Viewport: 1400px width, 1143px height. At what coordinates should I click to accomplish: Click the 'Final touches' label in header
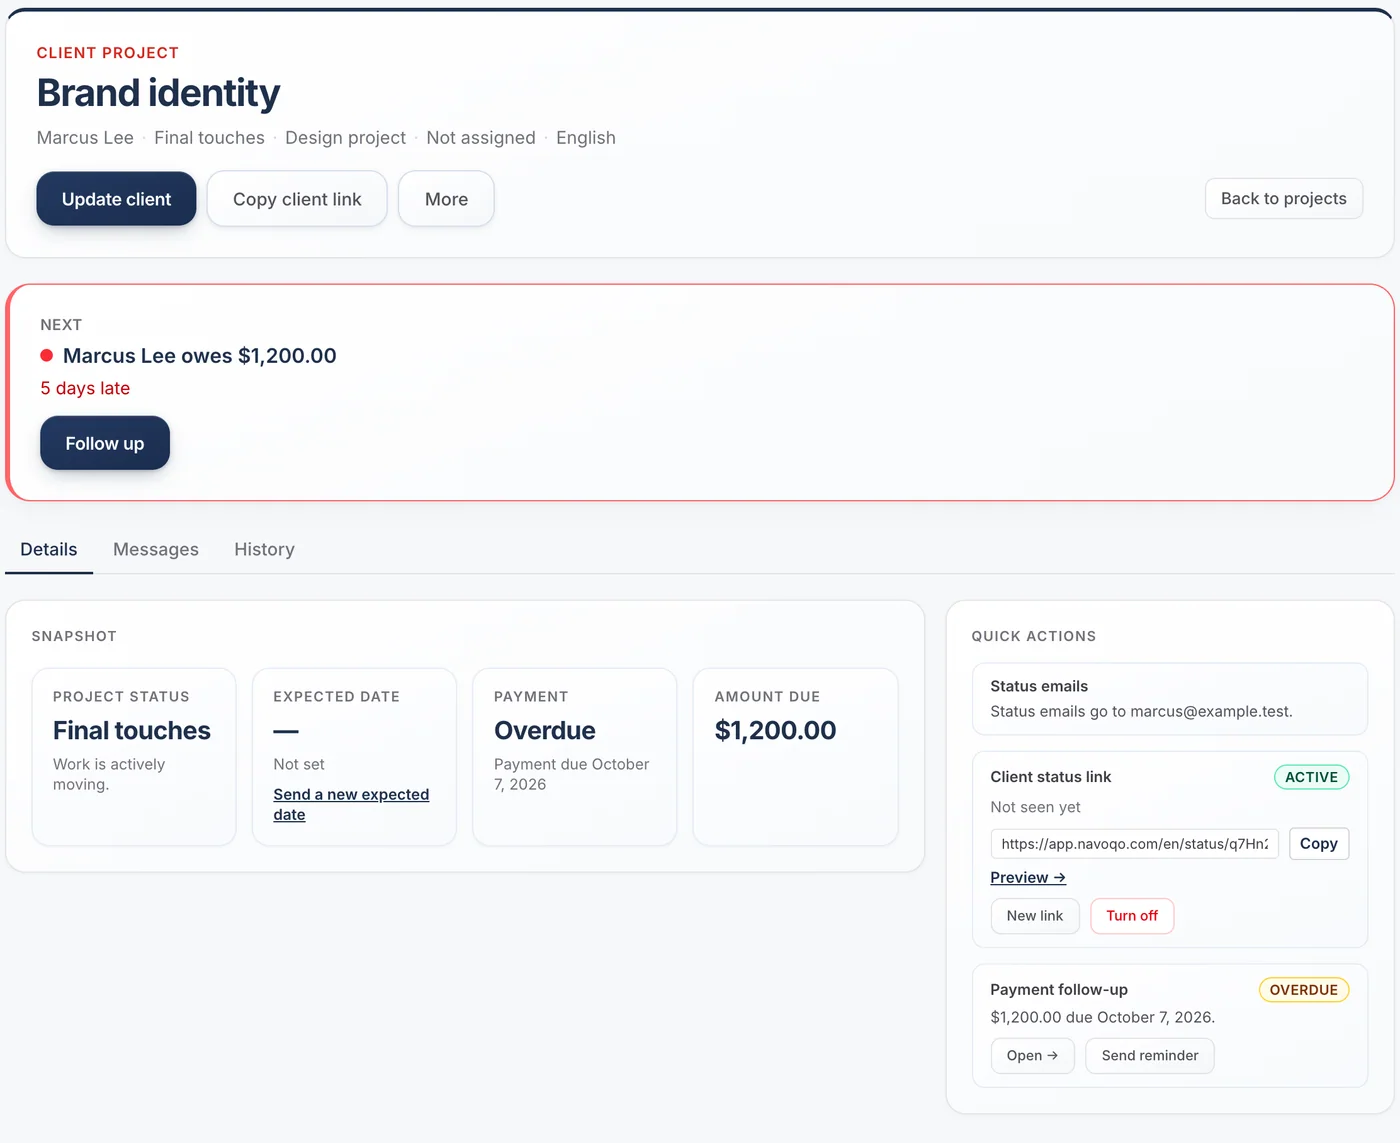pos(209,138)
